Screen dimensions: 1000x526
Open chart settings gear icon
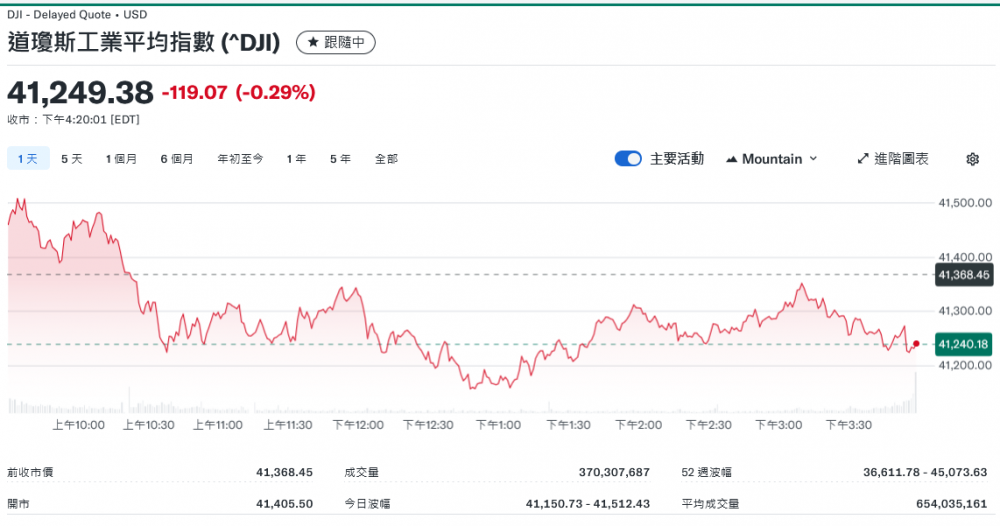972,159
